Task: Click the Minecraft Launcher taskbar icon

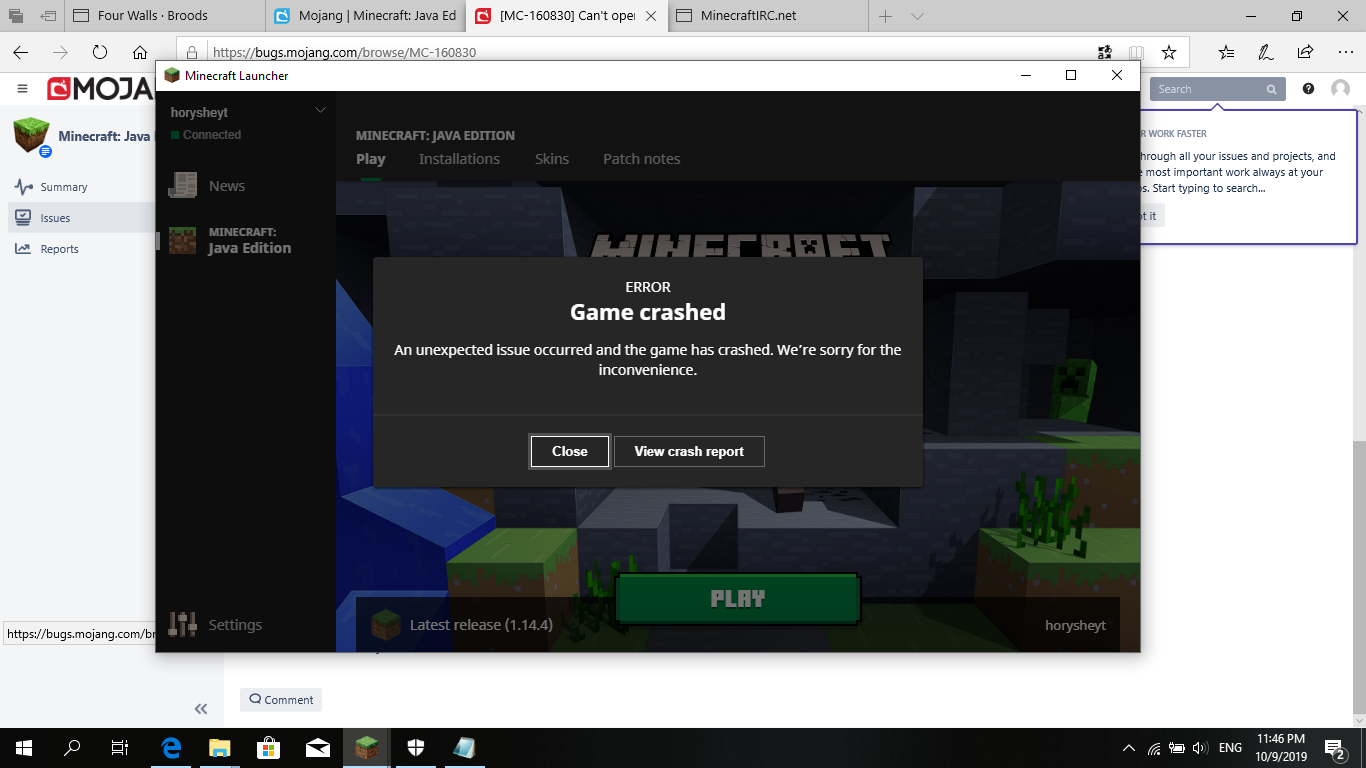Action: [367, 748]
